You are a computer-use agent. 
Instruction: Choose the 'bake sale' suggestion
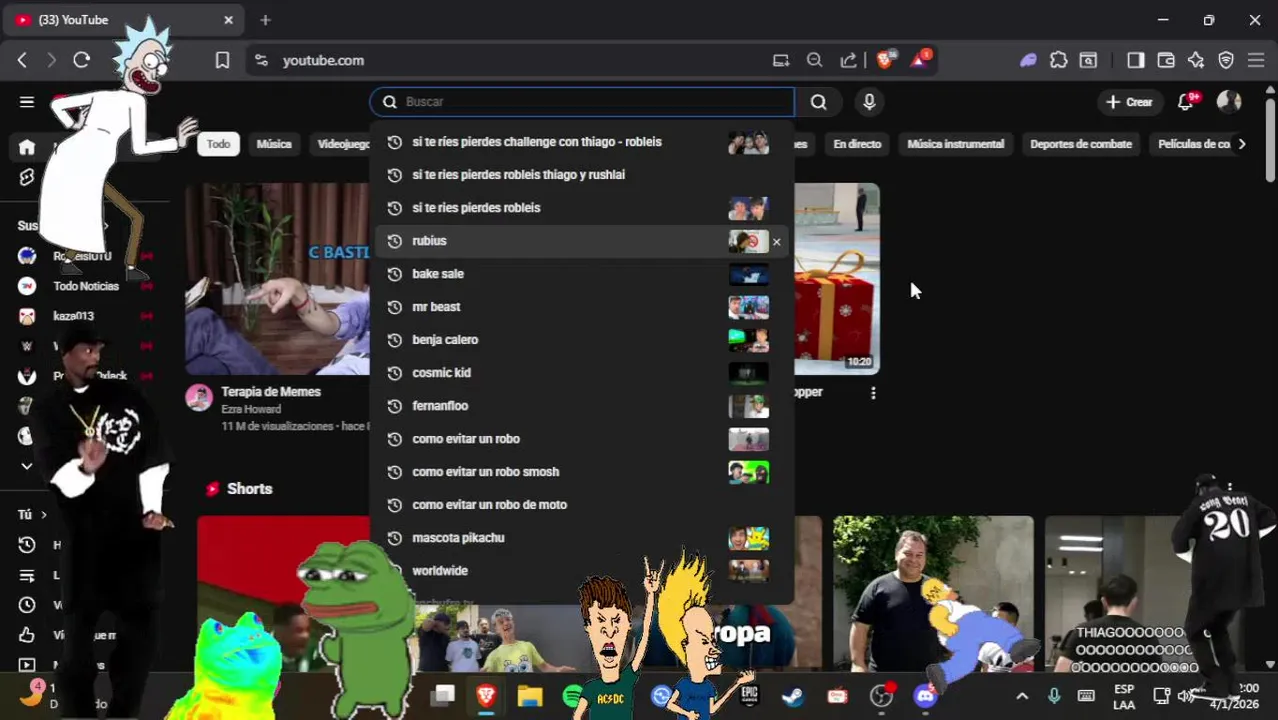[x=583, y=274]
